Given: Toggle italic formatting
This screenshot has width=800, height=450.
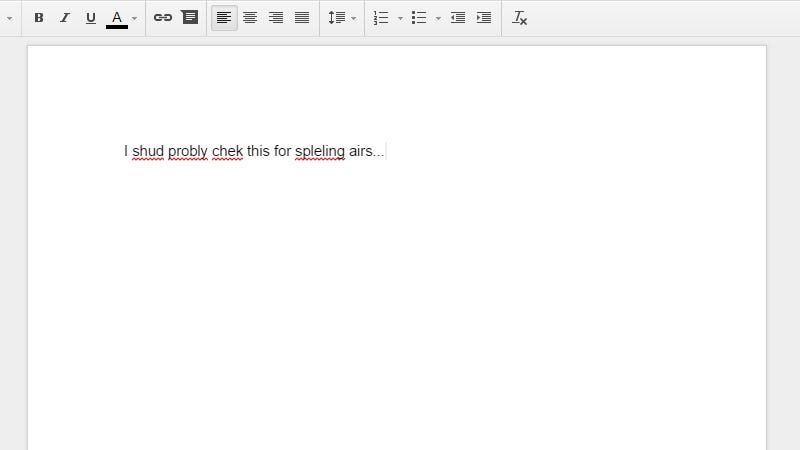Looking at the screenshot, I should click(64, 18).
